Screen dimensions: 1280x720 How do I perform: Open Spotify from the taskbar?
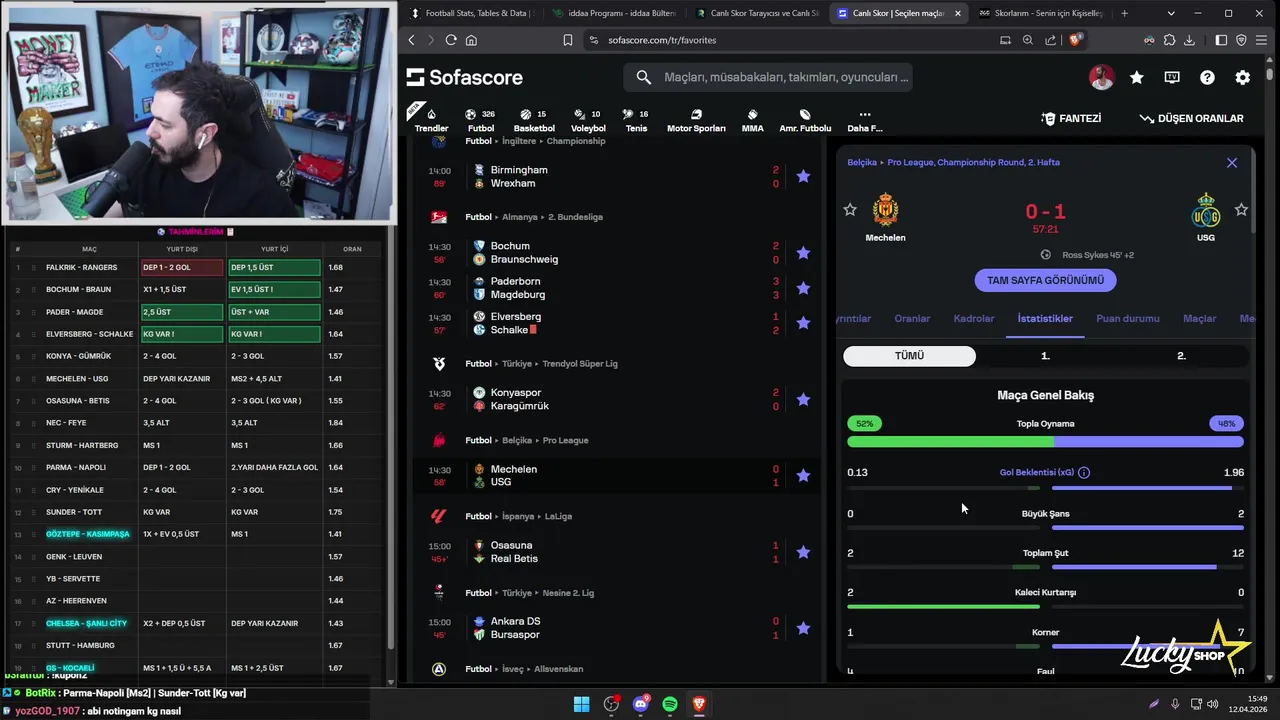pyautogui.click(x=670, y=704)
